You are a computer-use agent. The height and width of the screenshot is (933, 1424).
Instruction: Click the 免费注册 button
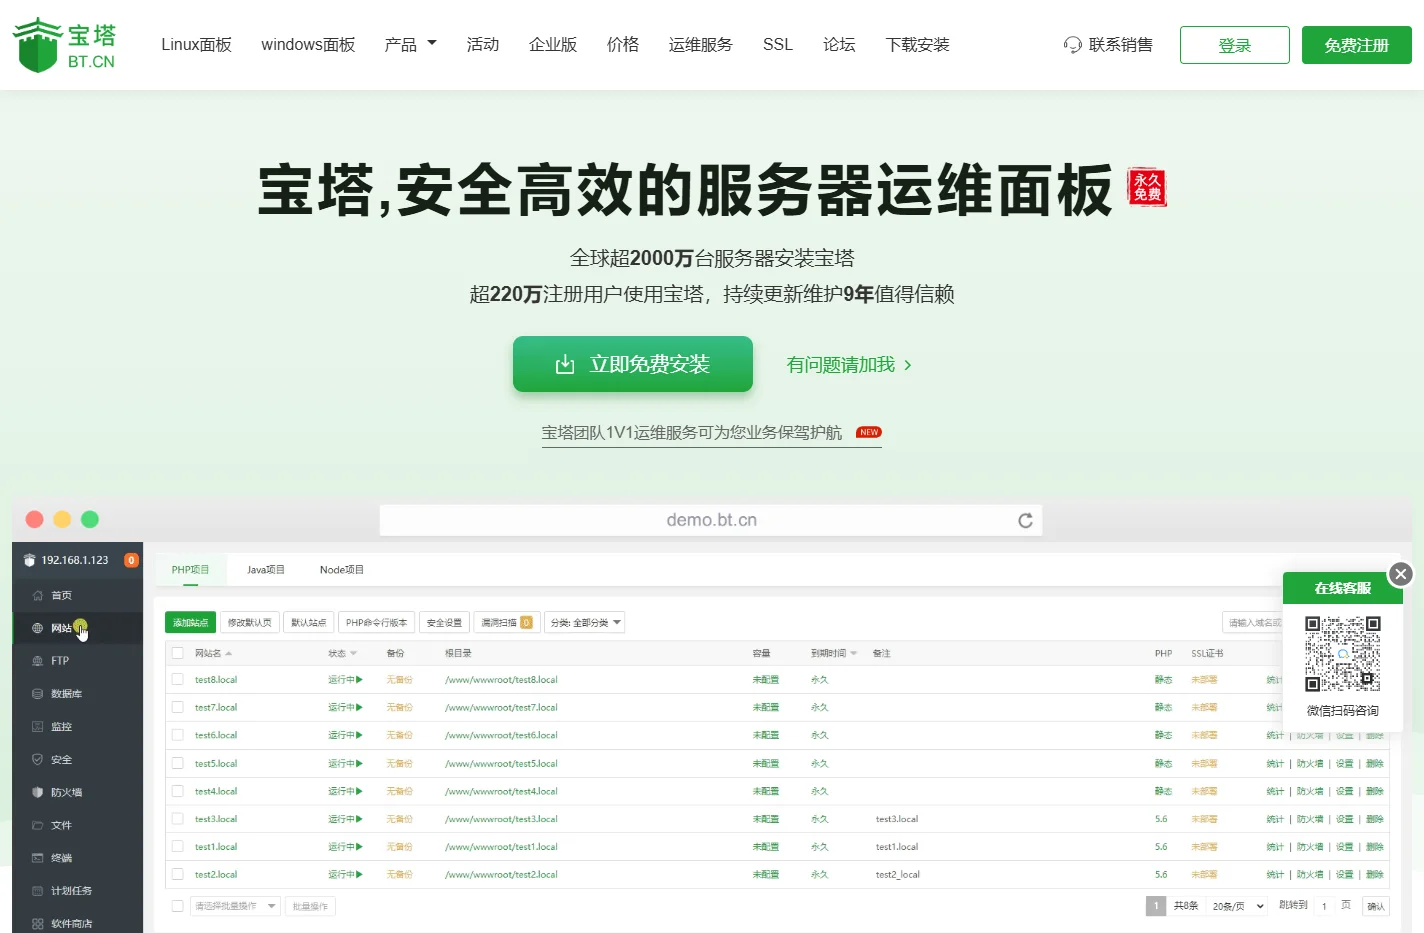1357,45
